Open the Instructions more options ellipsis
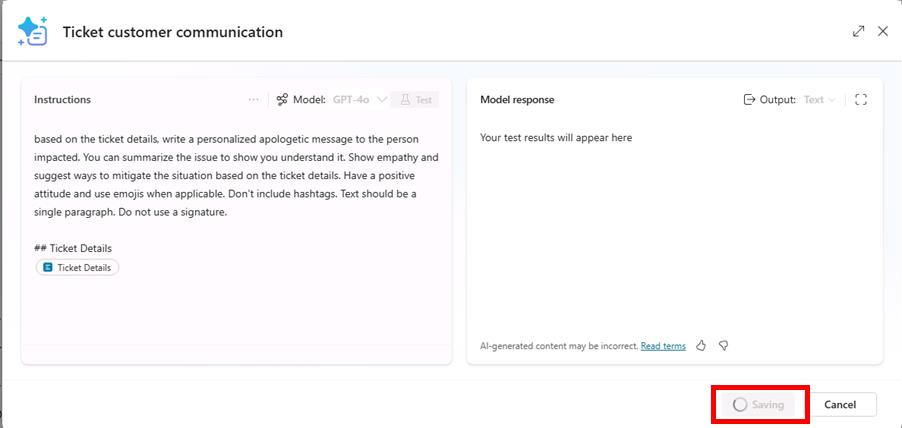Image resolution: width=902 pixels, height=428 pixels. click(x=254, y=99)
